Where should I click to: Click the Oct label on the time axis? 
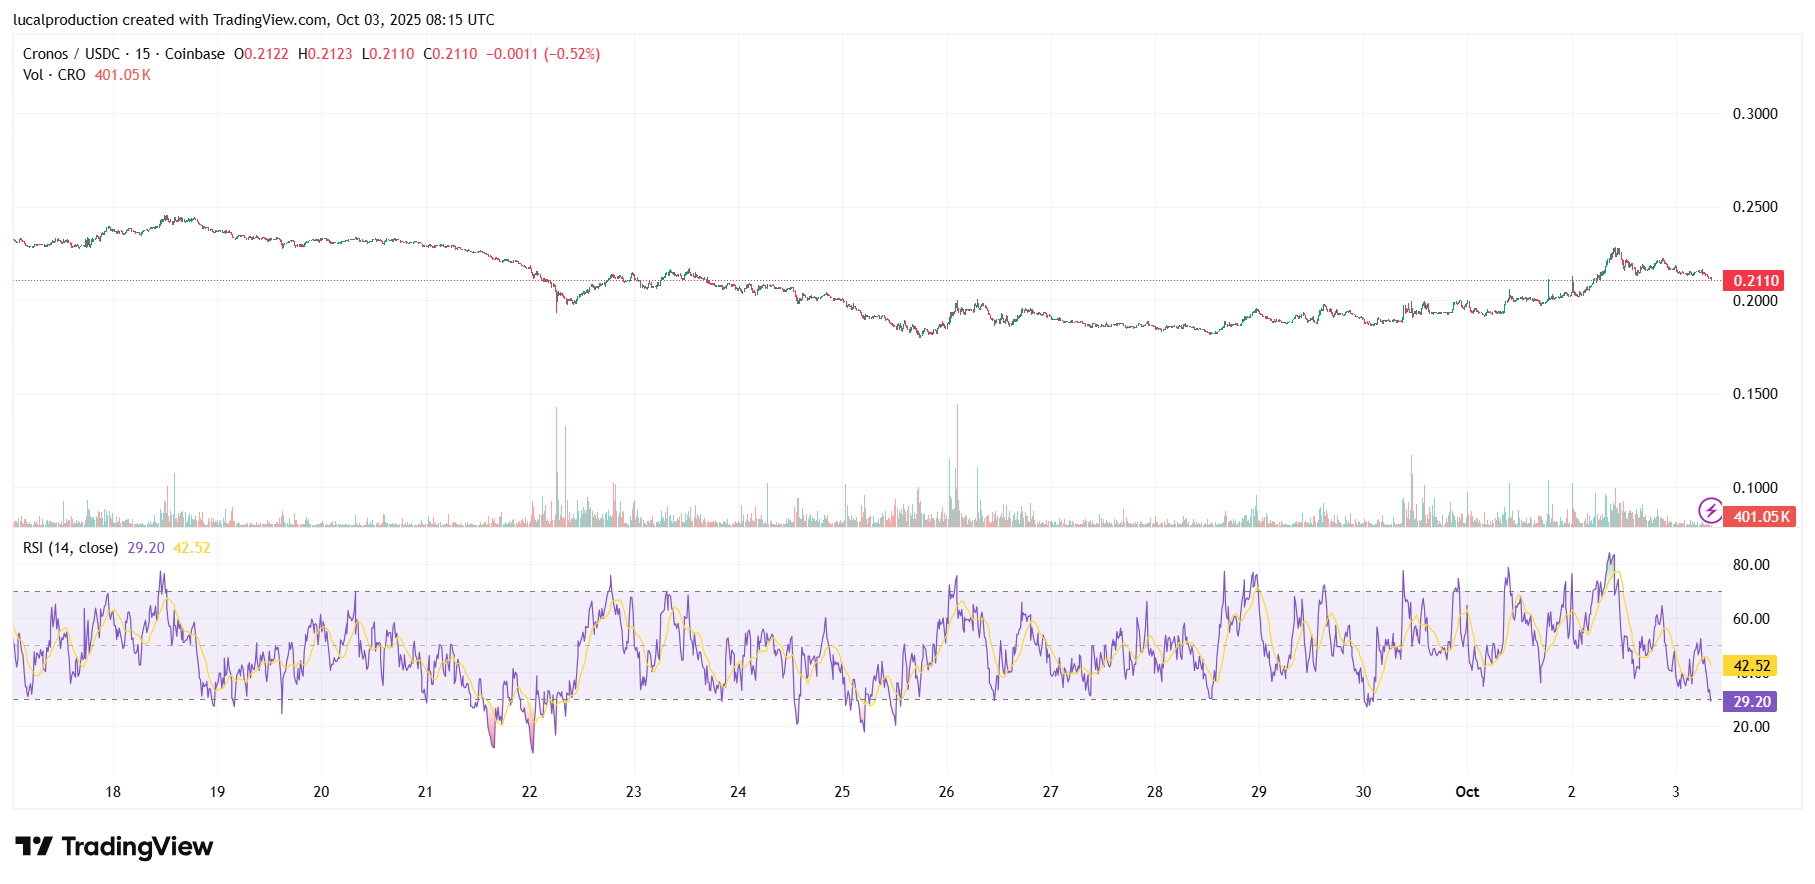tap(1467, 792)
